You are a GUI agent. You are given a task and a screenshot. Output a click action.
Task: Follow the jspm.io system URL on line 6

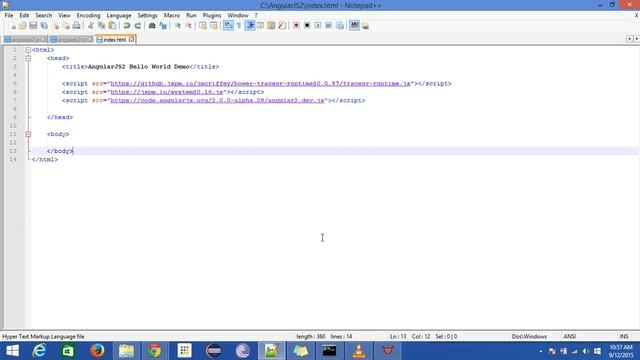pos(167,92)
